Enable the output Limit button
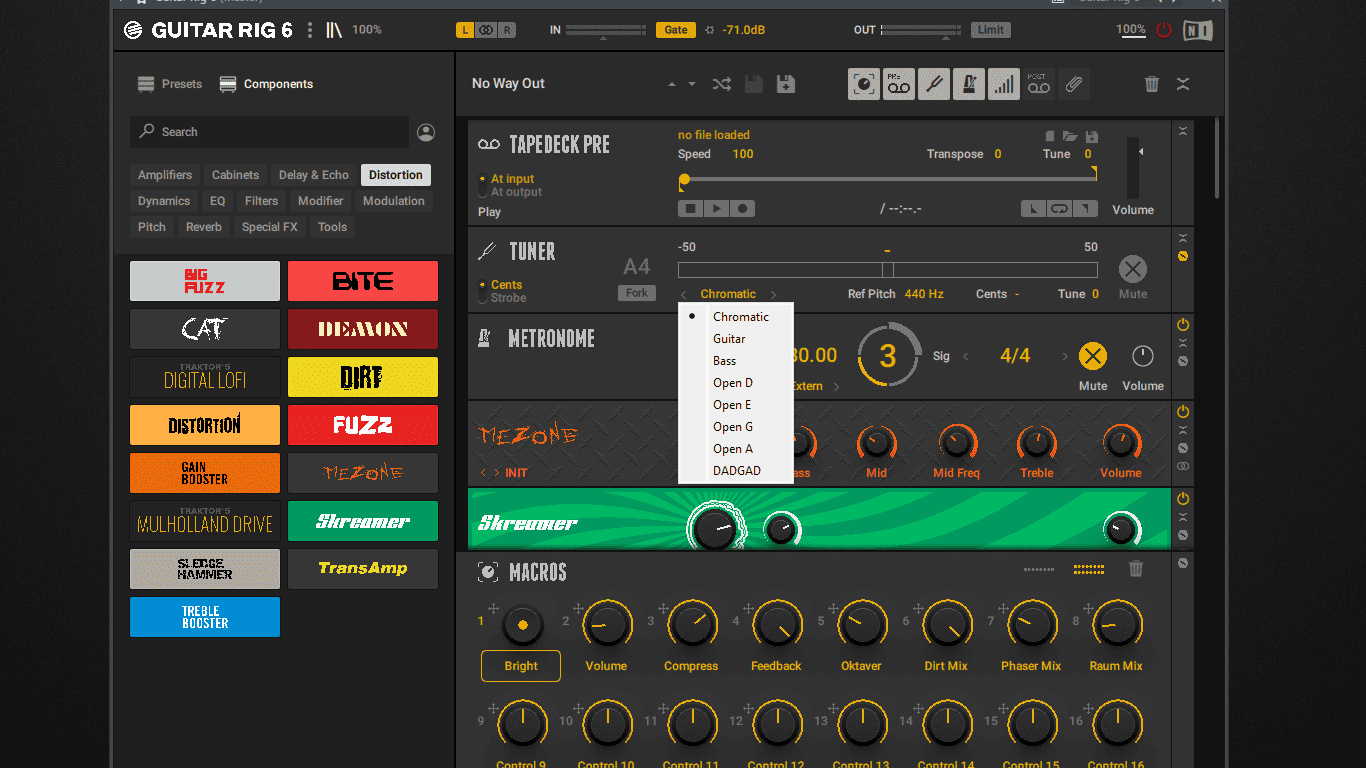Screen dimensions: 1366x768 click(991, 30)
